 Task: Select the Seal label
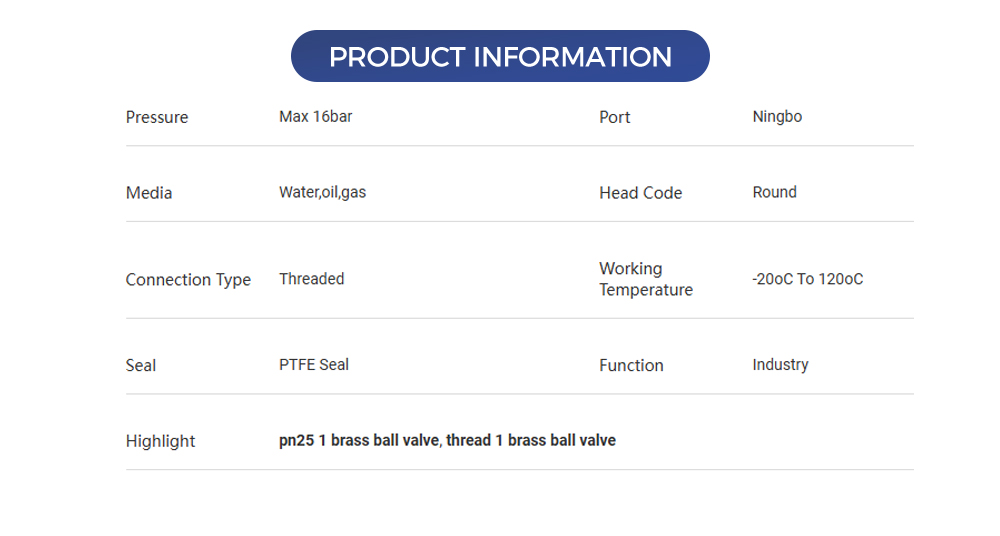click(x=141, y=366)
